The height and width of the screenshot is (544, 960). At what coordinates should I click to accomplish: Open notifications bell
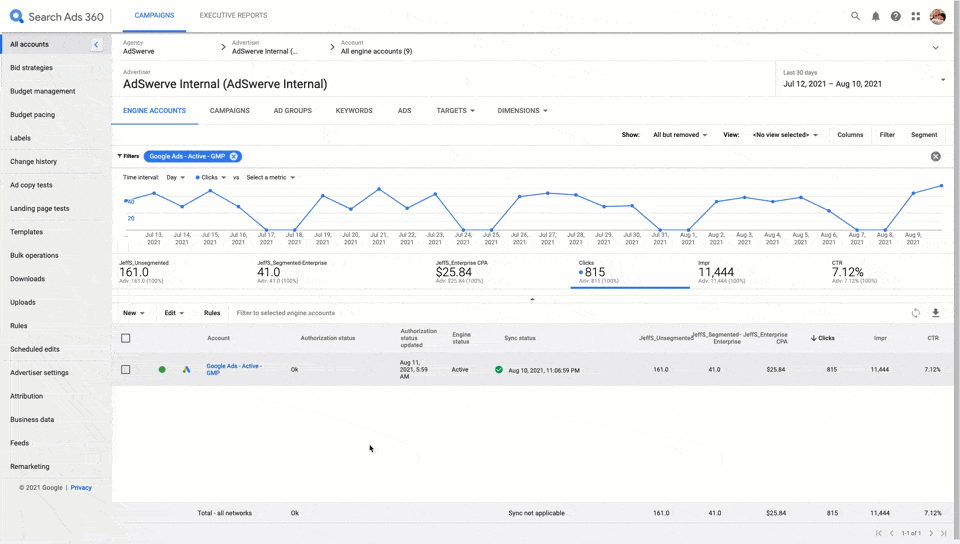(876, 17)
